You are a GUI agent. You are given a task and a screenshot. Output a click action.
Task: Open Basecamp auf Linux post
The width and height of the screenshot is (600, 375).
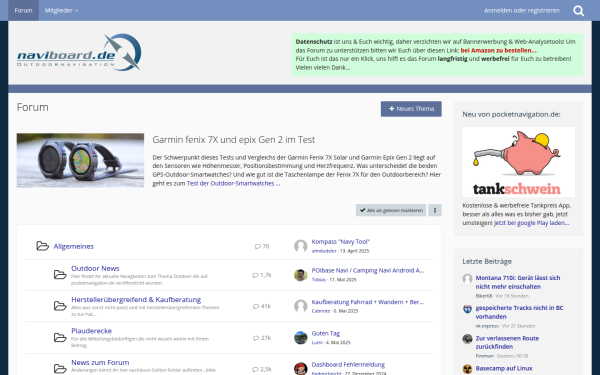coord(504,368)
